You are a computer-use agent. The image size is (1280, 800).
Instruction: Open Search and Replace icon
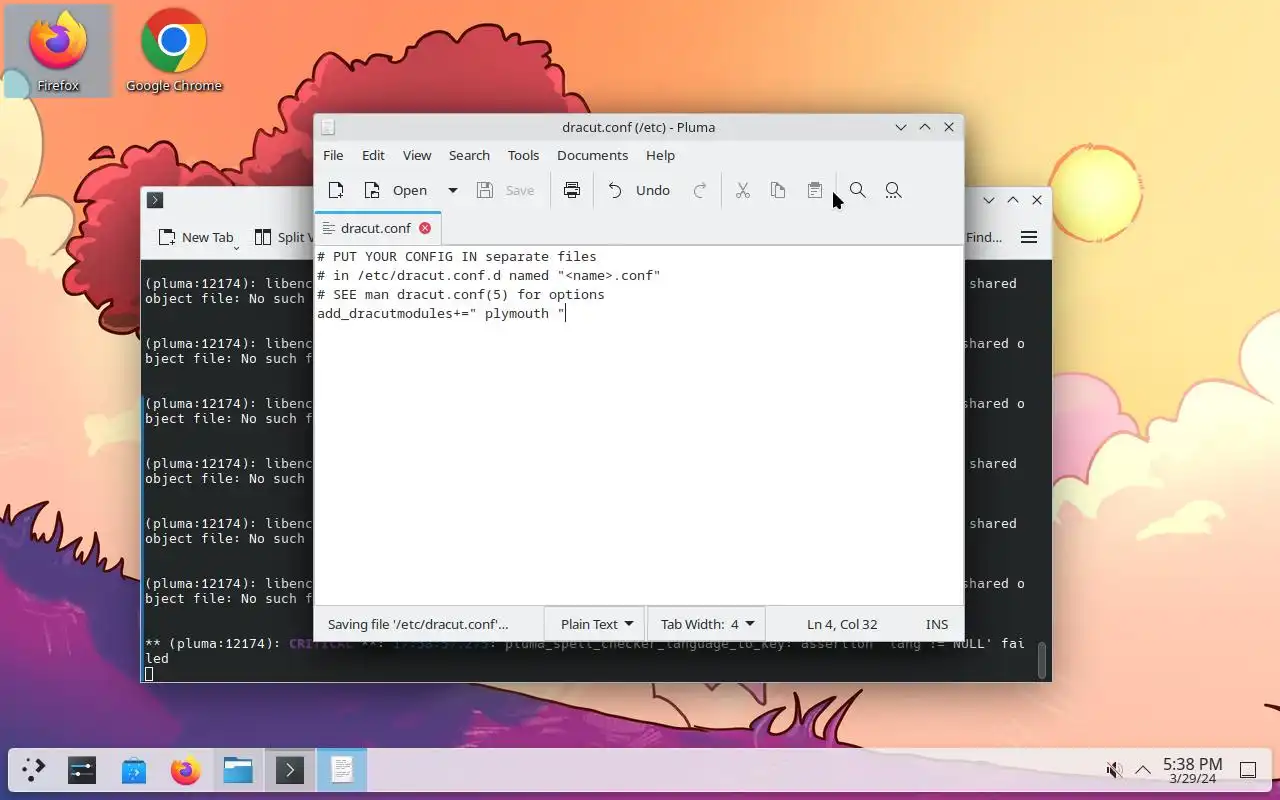tap(894, 190)
